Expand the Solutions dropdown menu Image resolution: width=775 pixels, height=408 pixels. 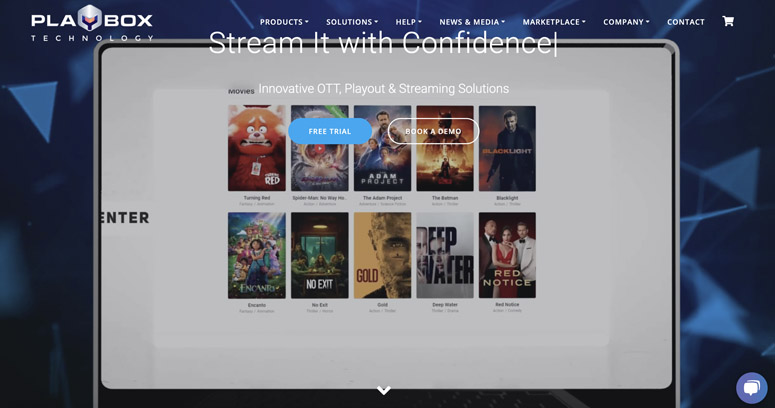(x=352, y=22)
